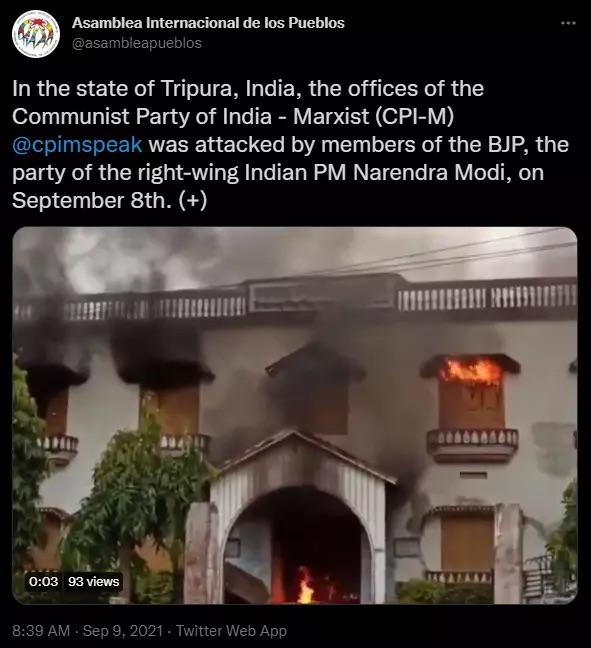Open the 8:39 AM timestamp link

click(41, 631)
